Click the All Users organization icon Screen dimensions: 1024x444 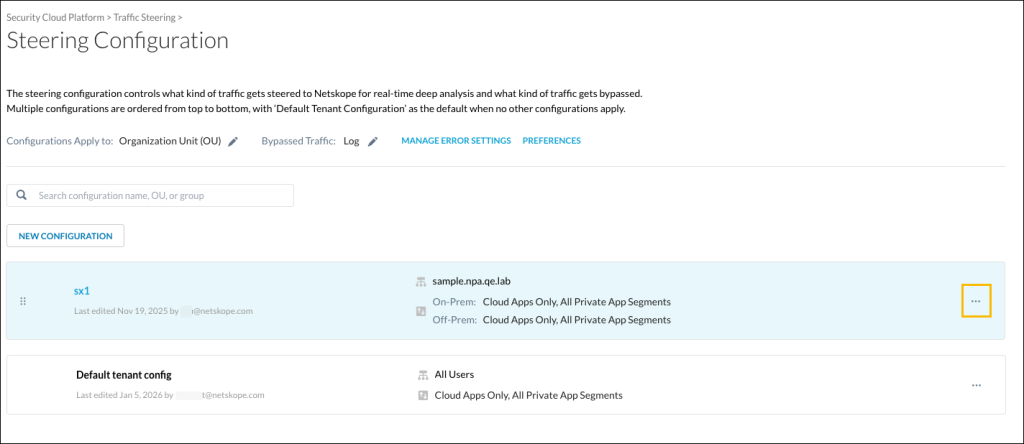(423, 375)
